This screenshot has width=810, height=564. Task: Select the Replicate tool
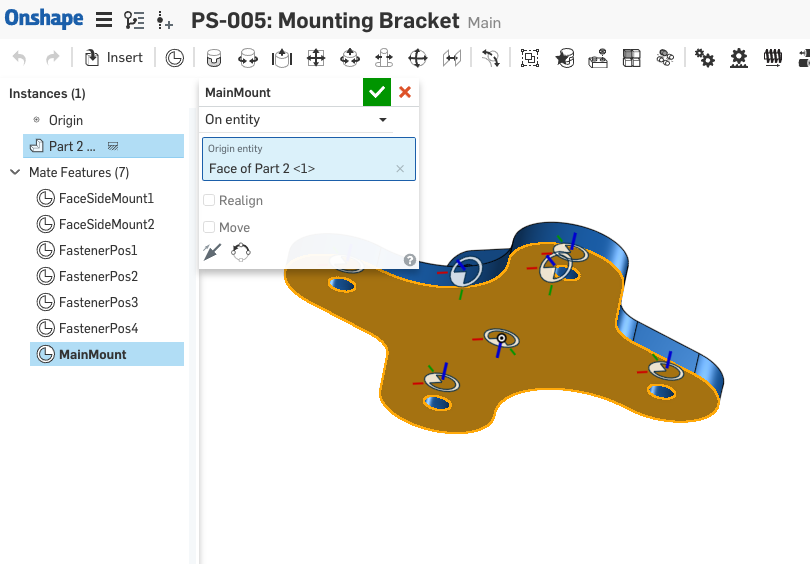pos(598,57)
